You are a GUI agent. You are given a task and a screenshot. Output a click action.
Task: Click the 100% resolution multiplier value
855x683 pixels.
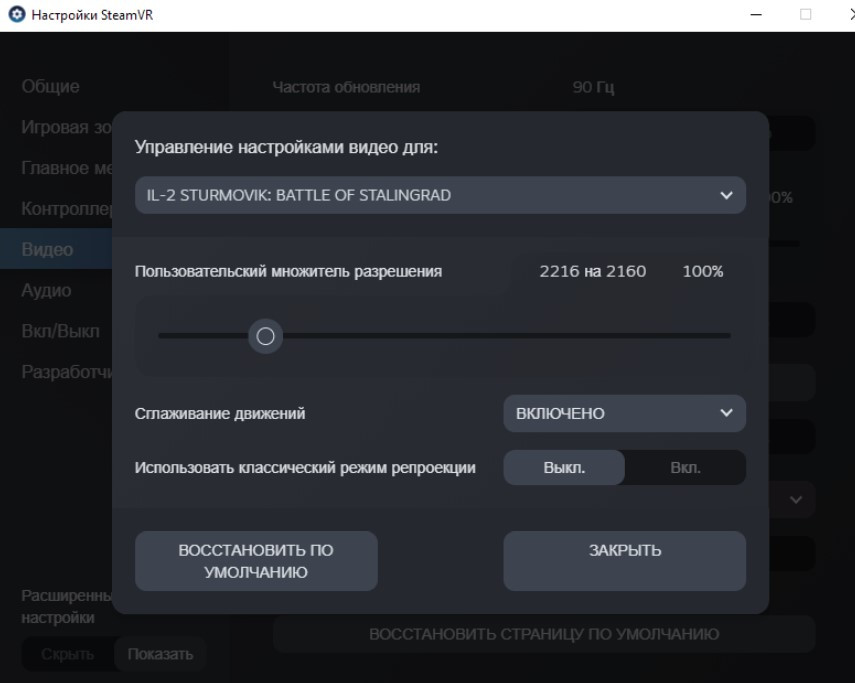tap(702, 271)
